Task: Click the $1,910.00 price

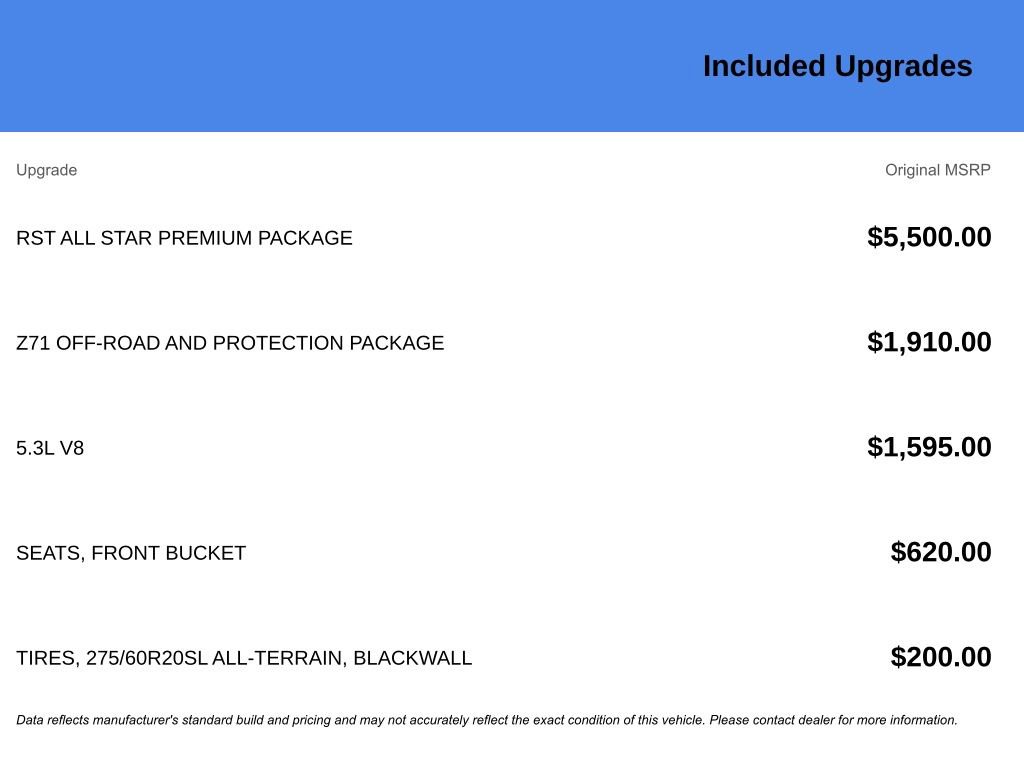Action: [x=929, y=342]
